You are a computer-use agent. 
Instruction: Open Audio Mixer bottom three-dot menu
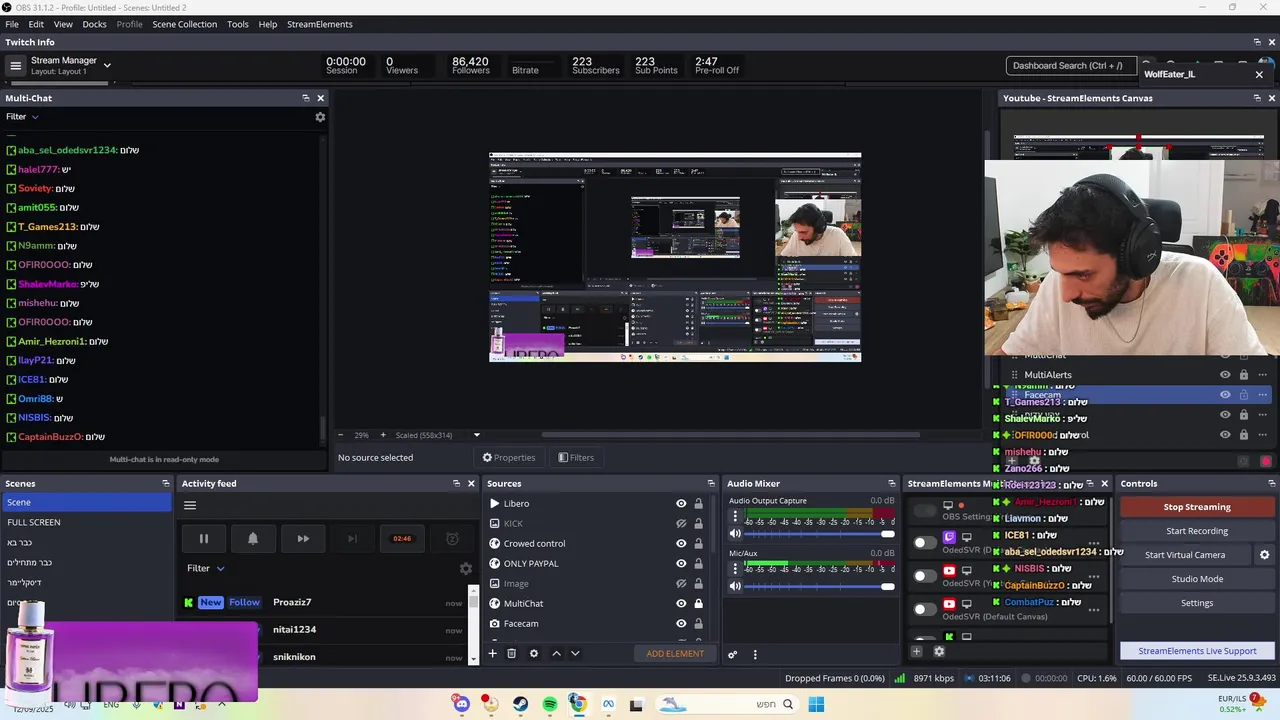pyautogui.click(x=755, y=654)
